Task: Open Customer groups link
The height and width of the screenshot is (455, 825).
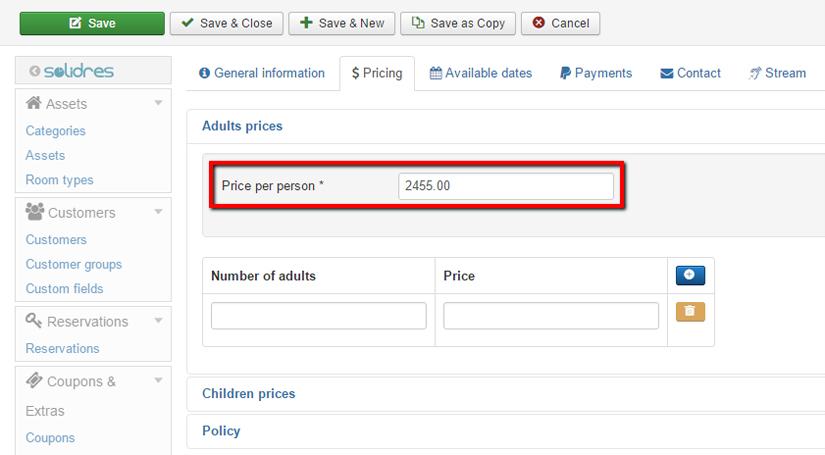Action: tap(74, 264)
